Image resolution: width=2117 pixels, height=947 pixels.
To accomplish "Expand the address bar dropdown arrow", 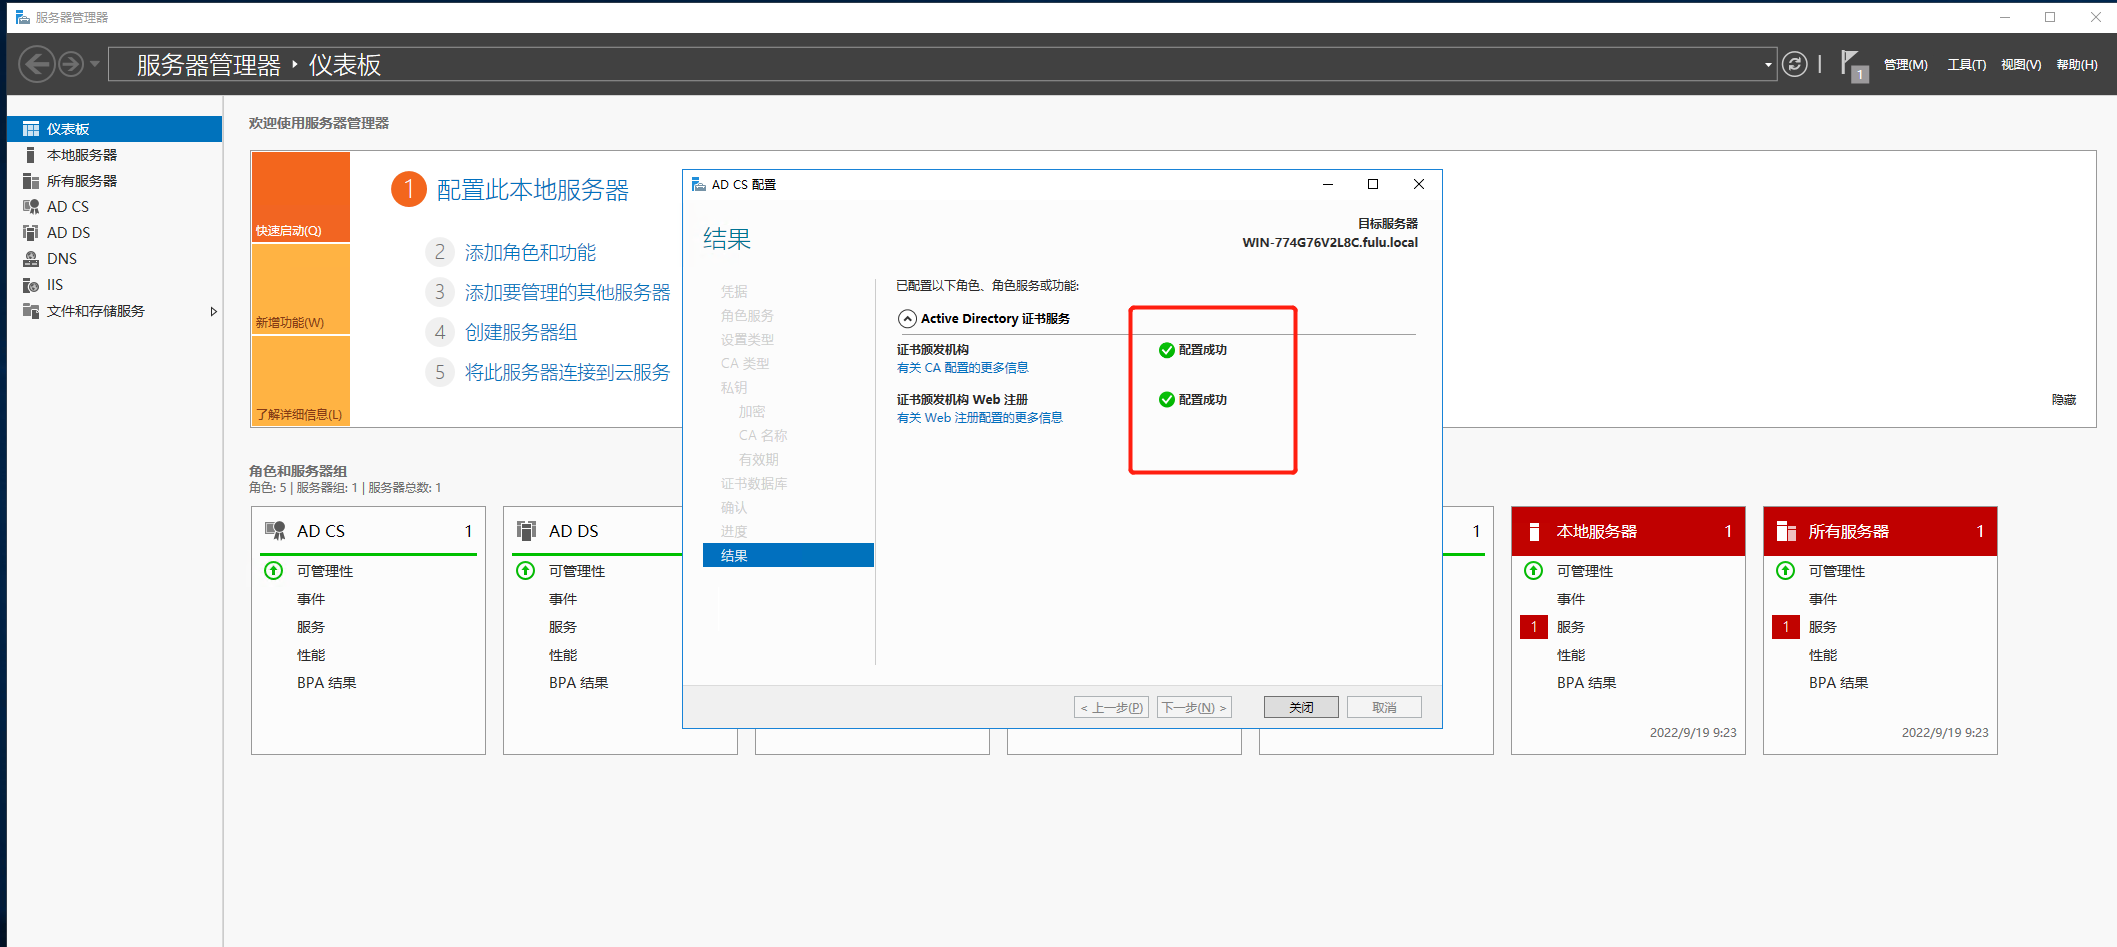I will [1768, 65].
